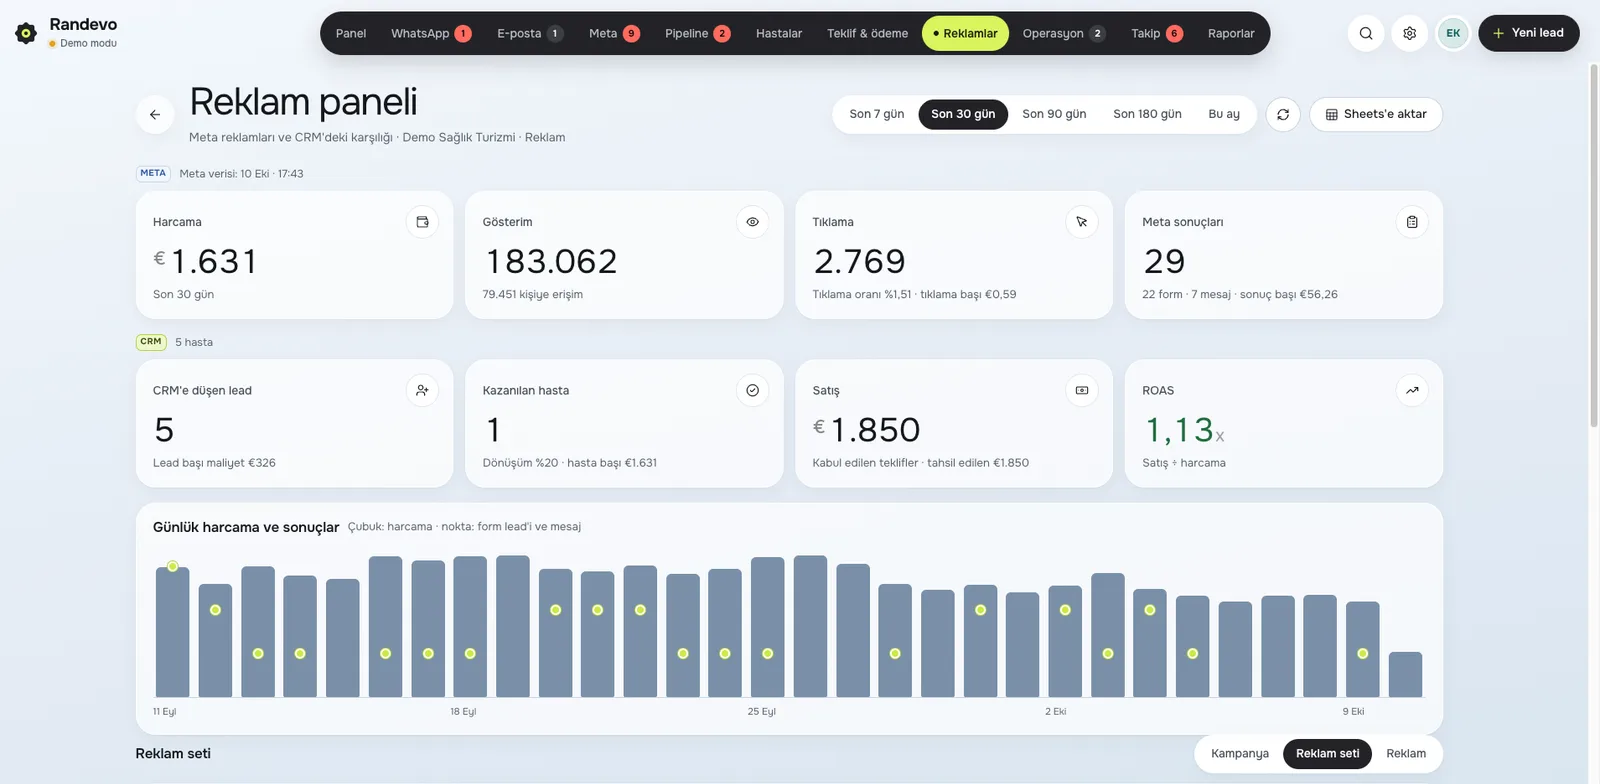
Task: Click the back arrow beside Reklam paneli
Action: 155,114
